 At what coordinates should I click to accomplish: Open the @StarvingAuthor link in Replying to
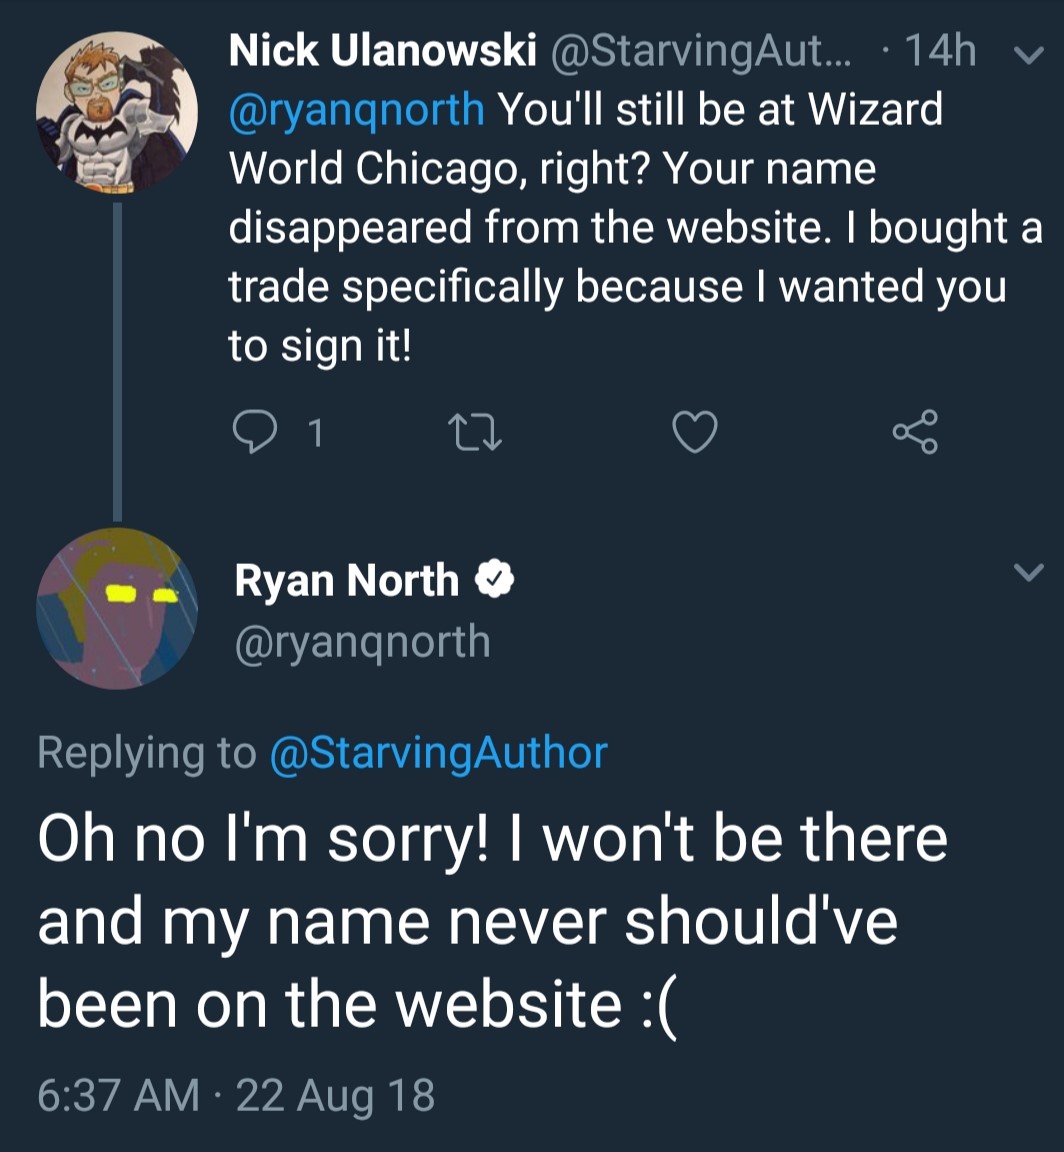(438, 752)
